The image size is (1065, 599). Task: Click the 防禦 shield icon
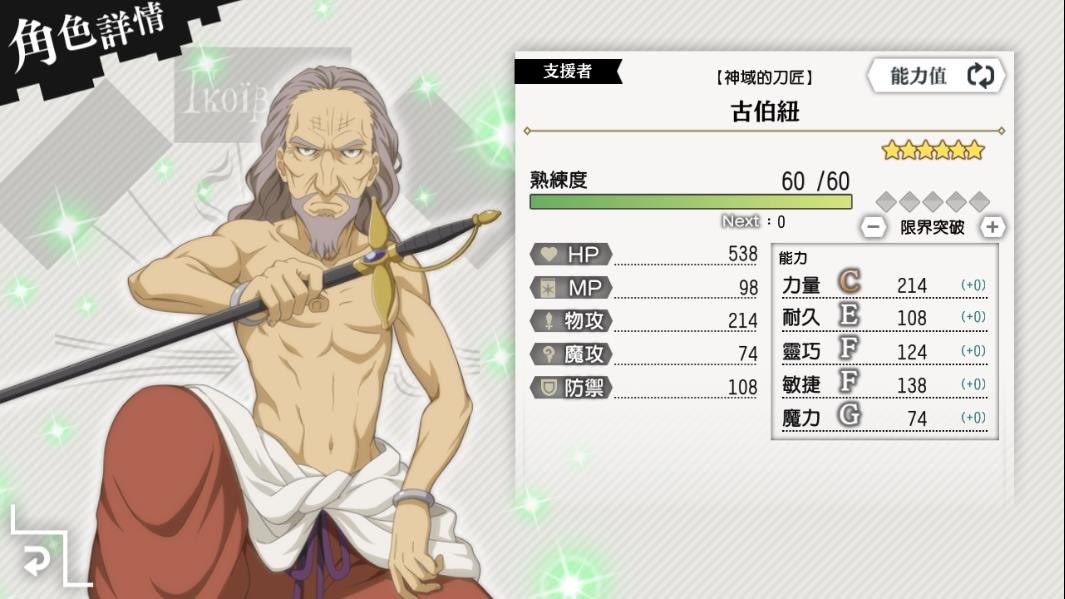tap(548, 387)
